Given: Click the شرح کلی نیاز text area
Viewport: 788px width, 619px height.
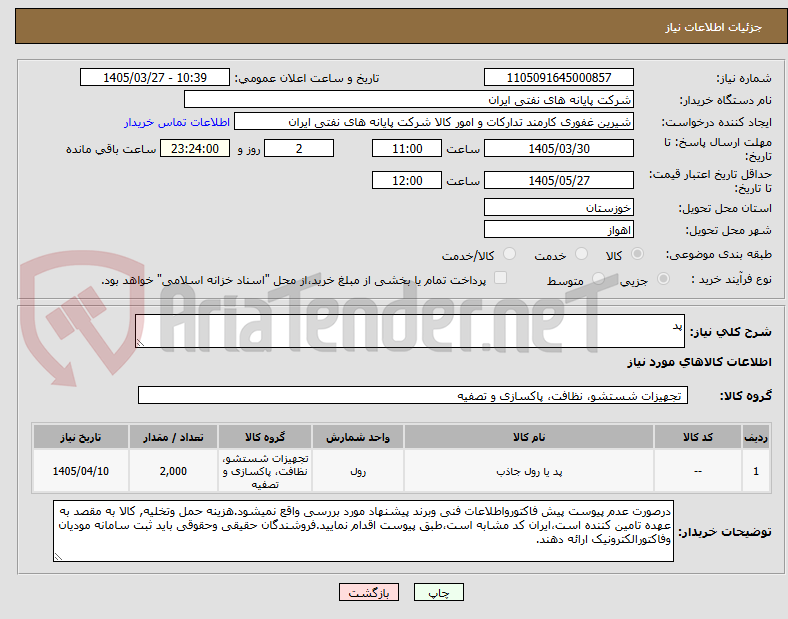Looking at the screenshot, I should pyautogui.click(x=410, y=331).
